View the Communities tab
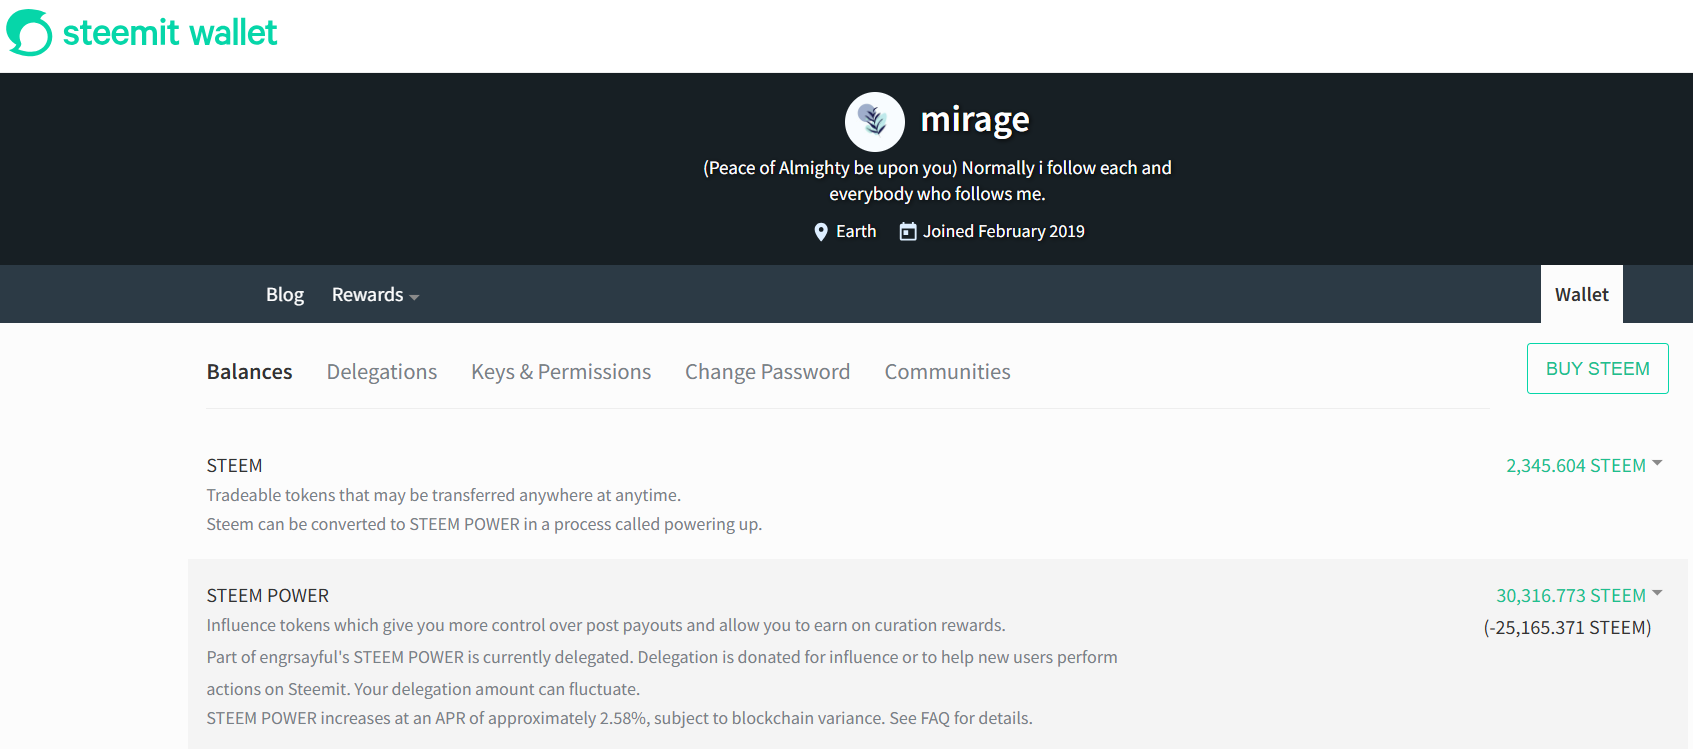This screenshot has height=749, width=1693. tap(947, 372)
